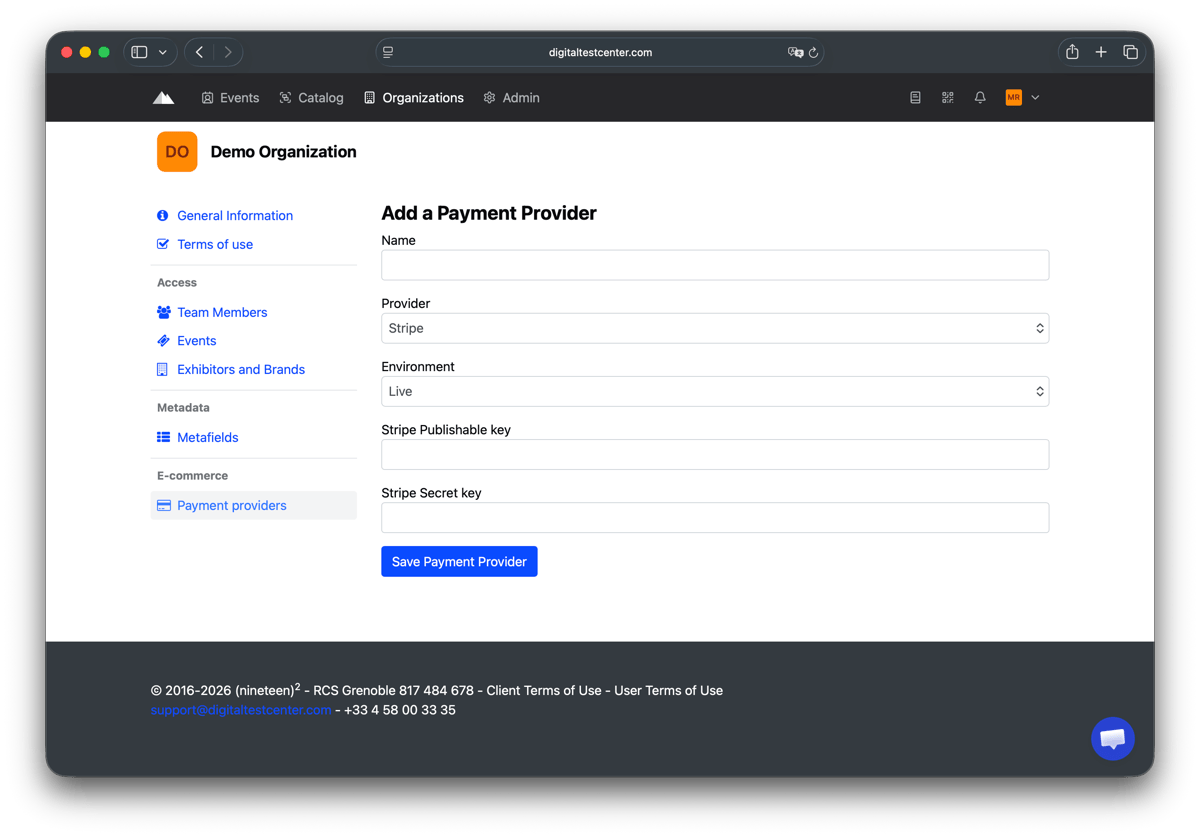The image size is (1200, 837).
Task: Open the Provider dropdown showing Stripe
Action: pos(715,328)
